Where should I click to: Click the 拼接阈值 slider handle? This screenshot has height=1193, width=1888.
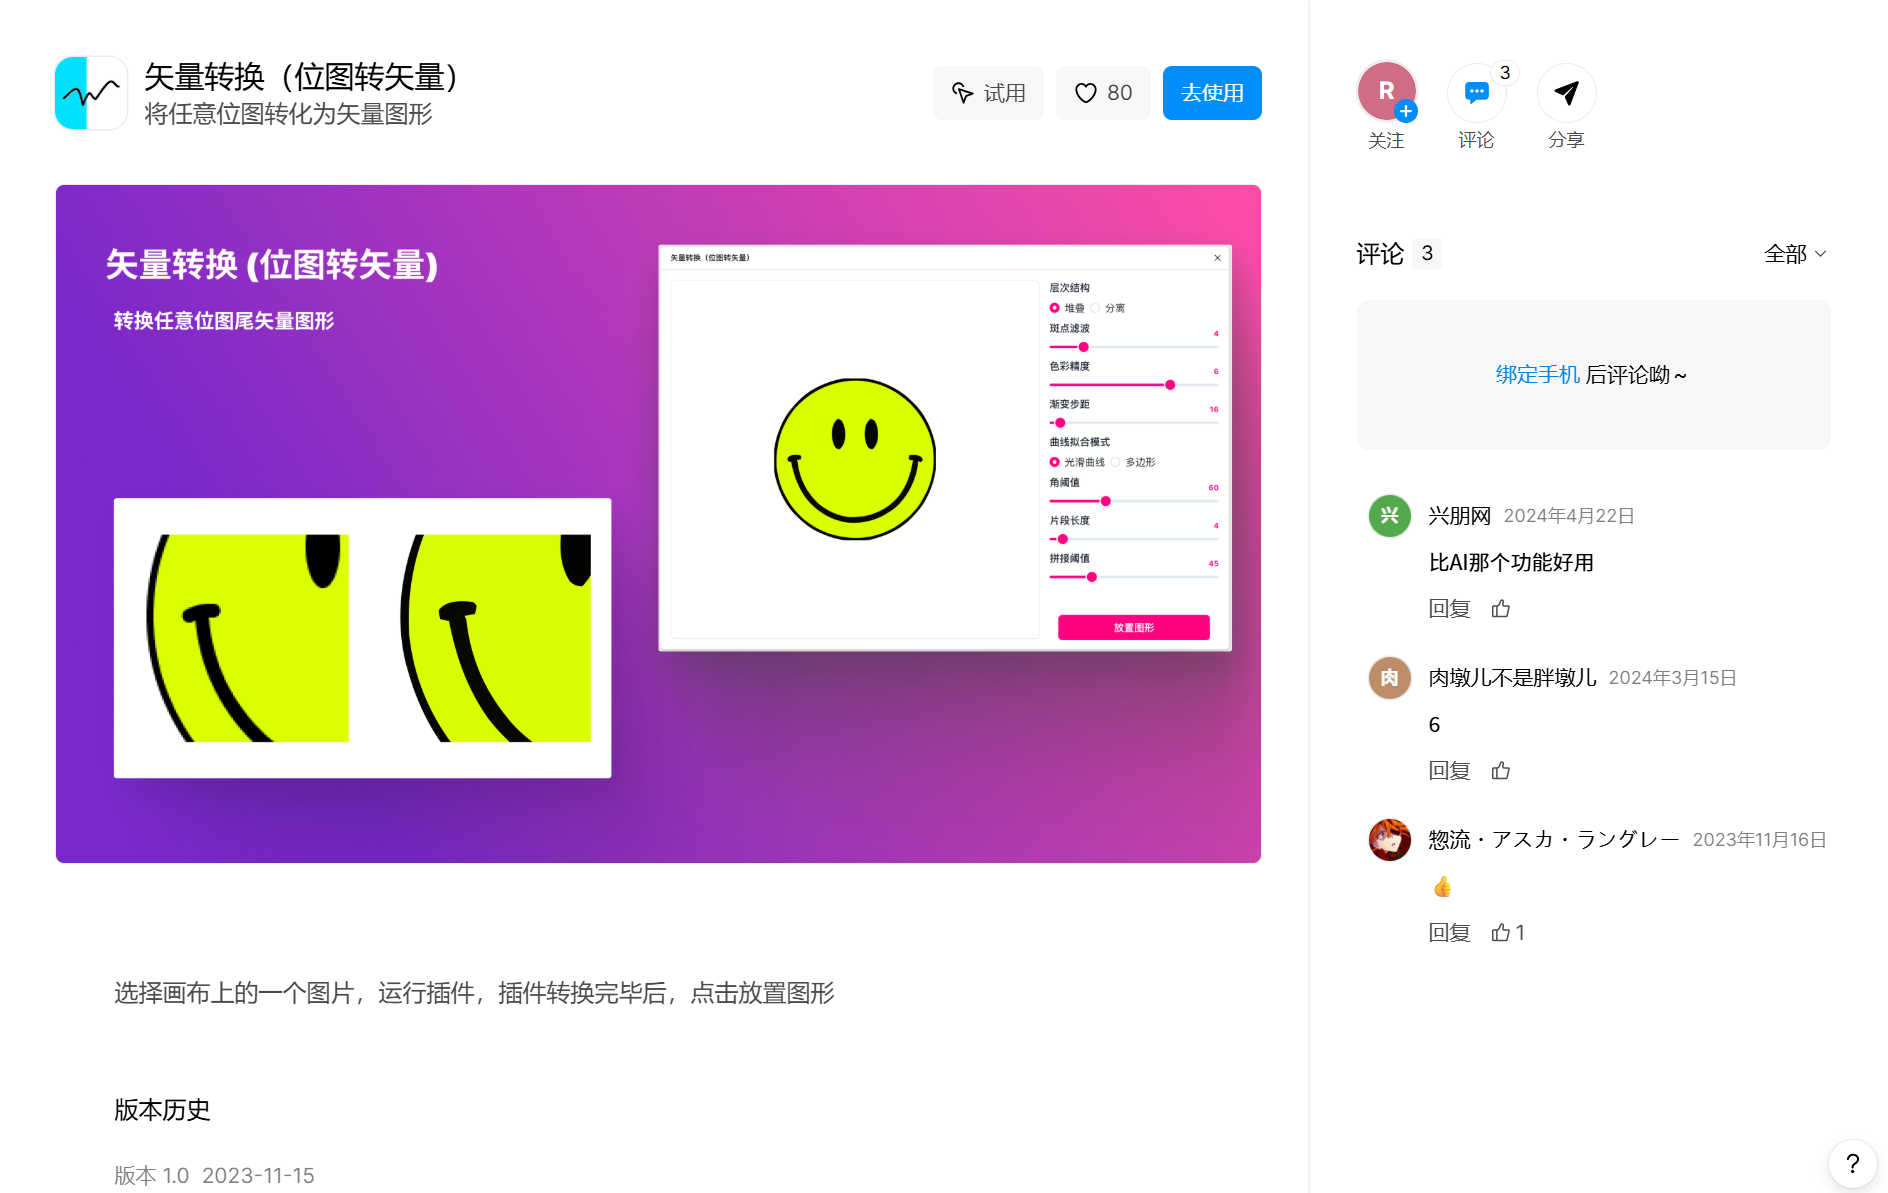1092,577
